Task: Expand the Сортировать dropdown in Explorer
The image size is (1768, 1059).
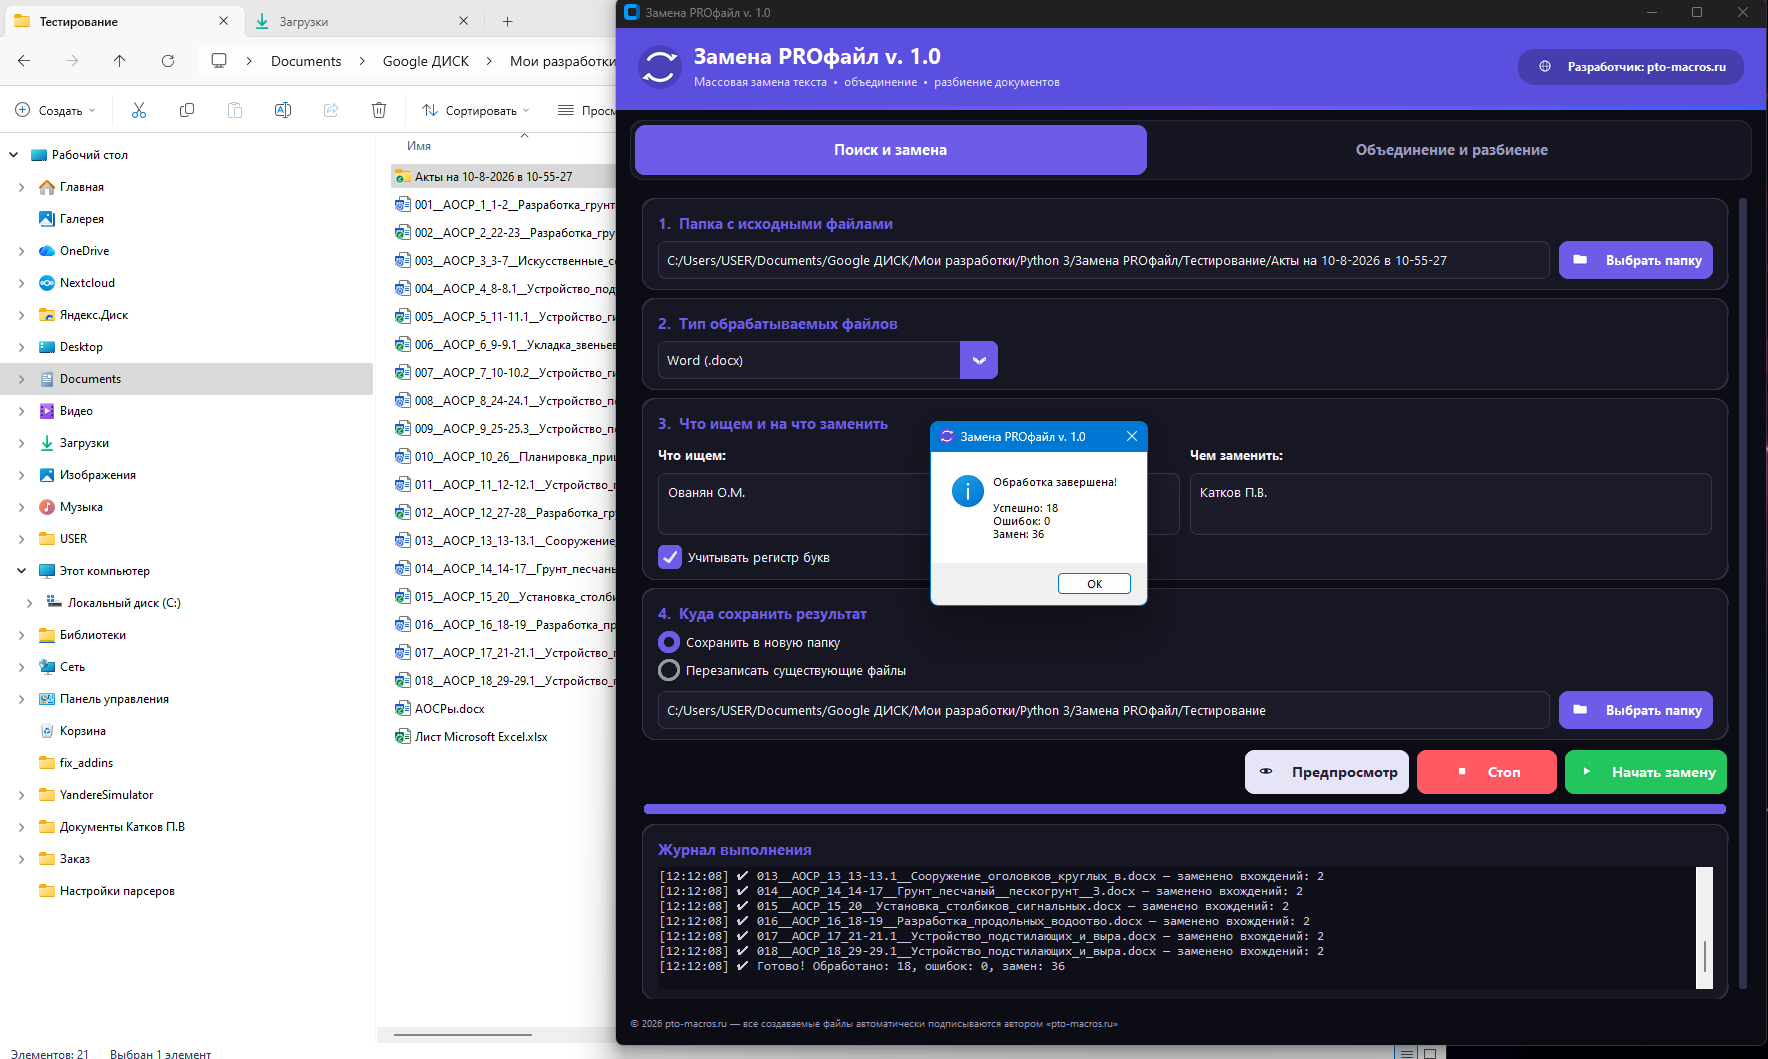Action: click(x=476, y=110)
